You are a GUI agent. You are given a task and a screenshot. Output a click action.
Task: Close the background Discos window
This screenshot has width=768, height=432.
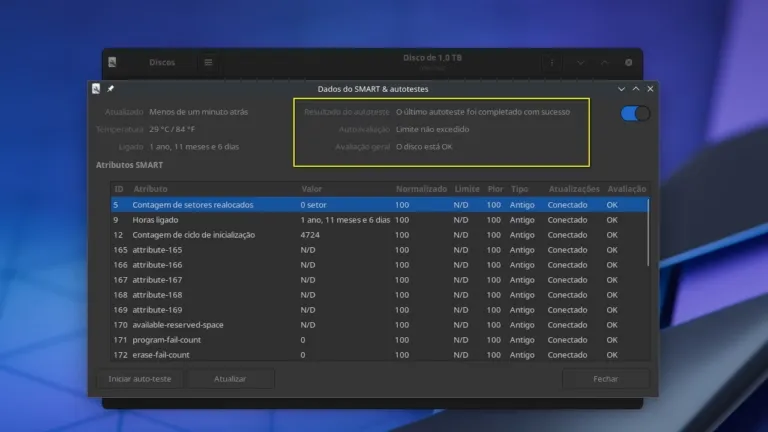coord(629,62)
